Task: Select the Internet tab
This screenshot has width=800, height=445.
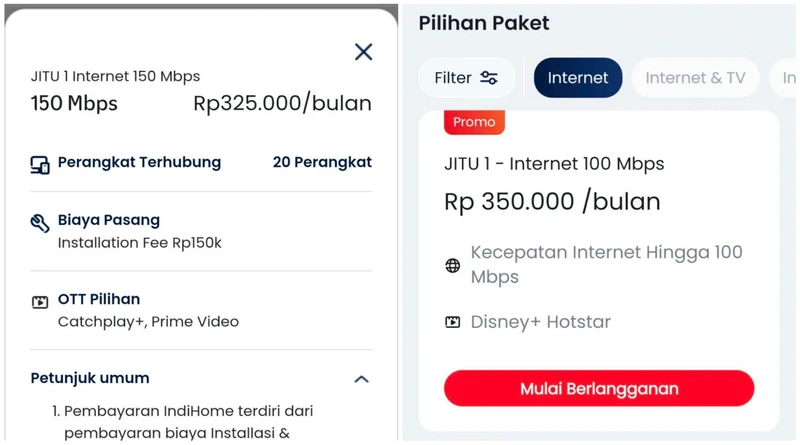Action: pos(578,78)
